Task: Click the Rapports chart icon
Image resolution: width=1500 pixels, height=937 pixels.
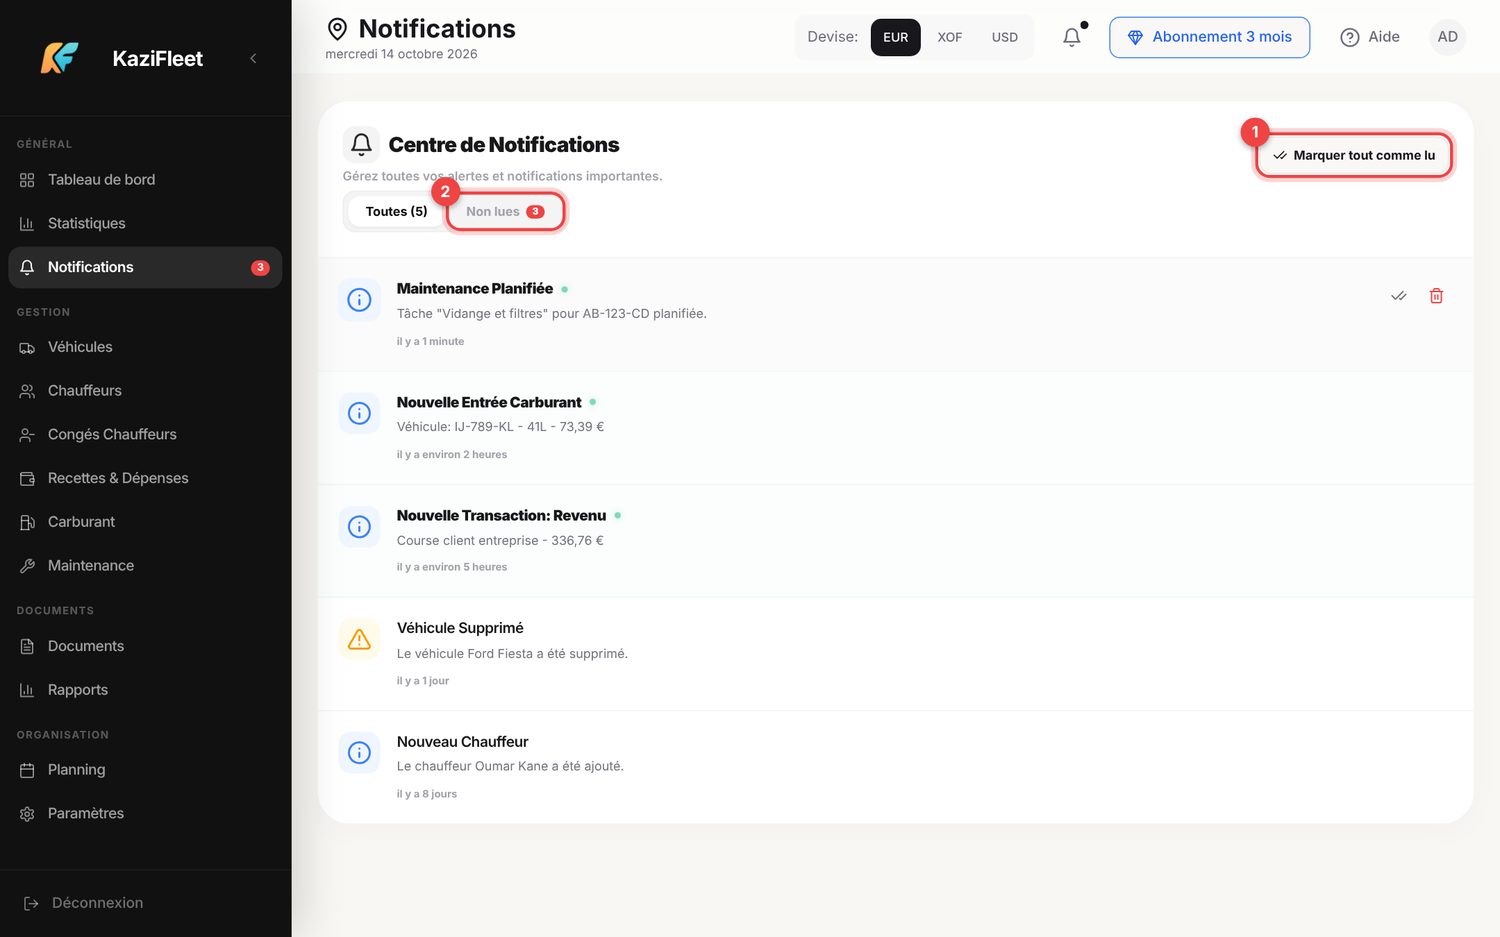Action: pos(27,690)
